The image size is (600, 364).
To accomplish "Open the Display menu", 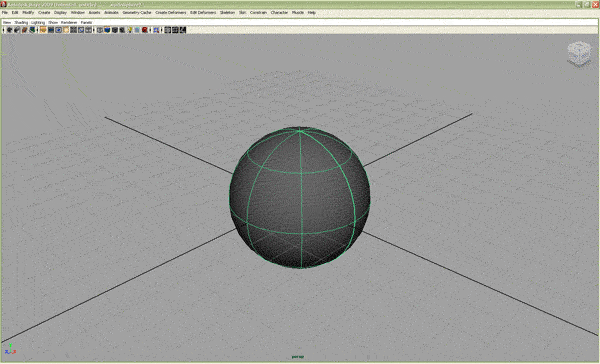I will 60,13.
